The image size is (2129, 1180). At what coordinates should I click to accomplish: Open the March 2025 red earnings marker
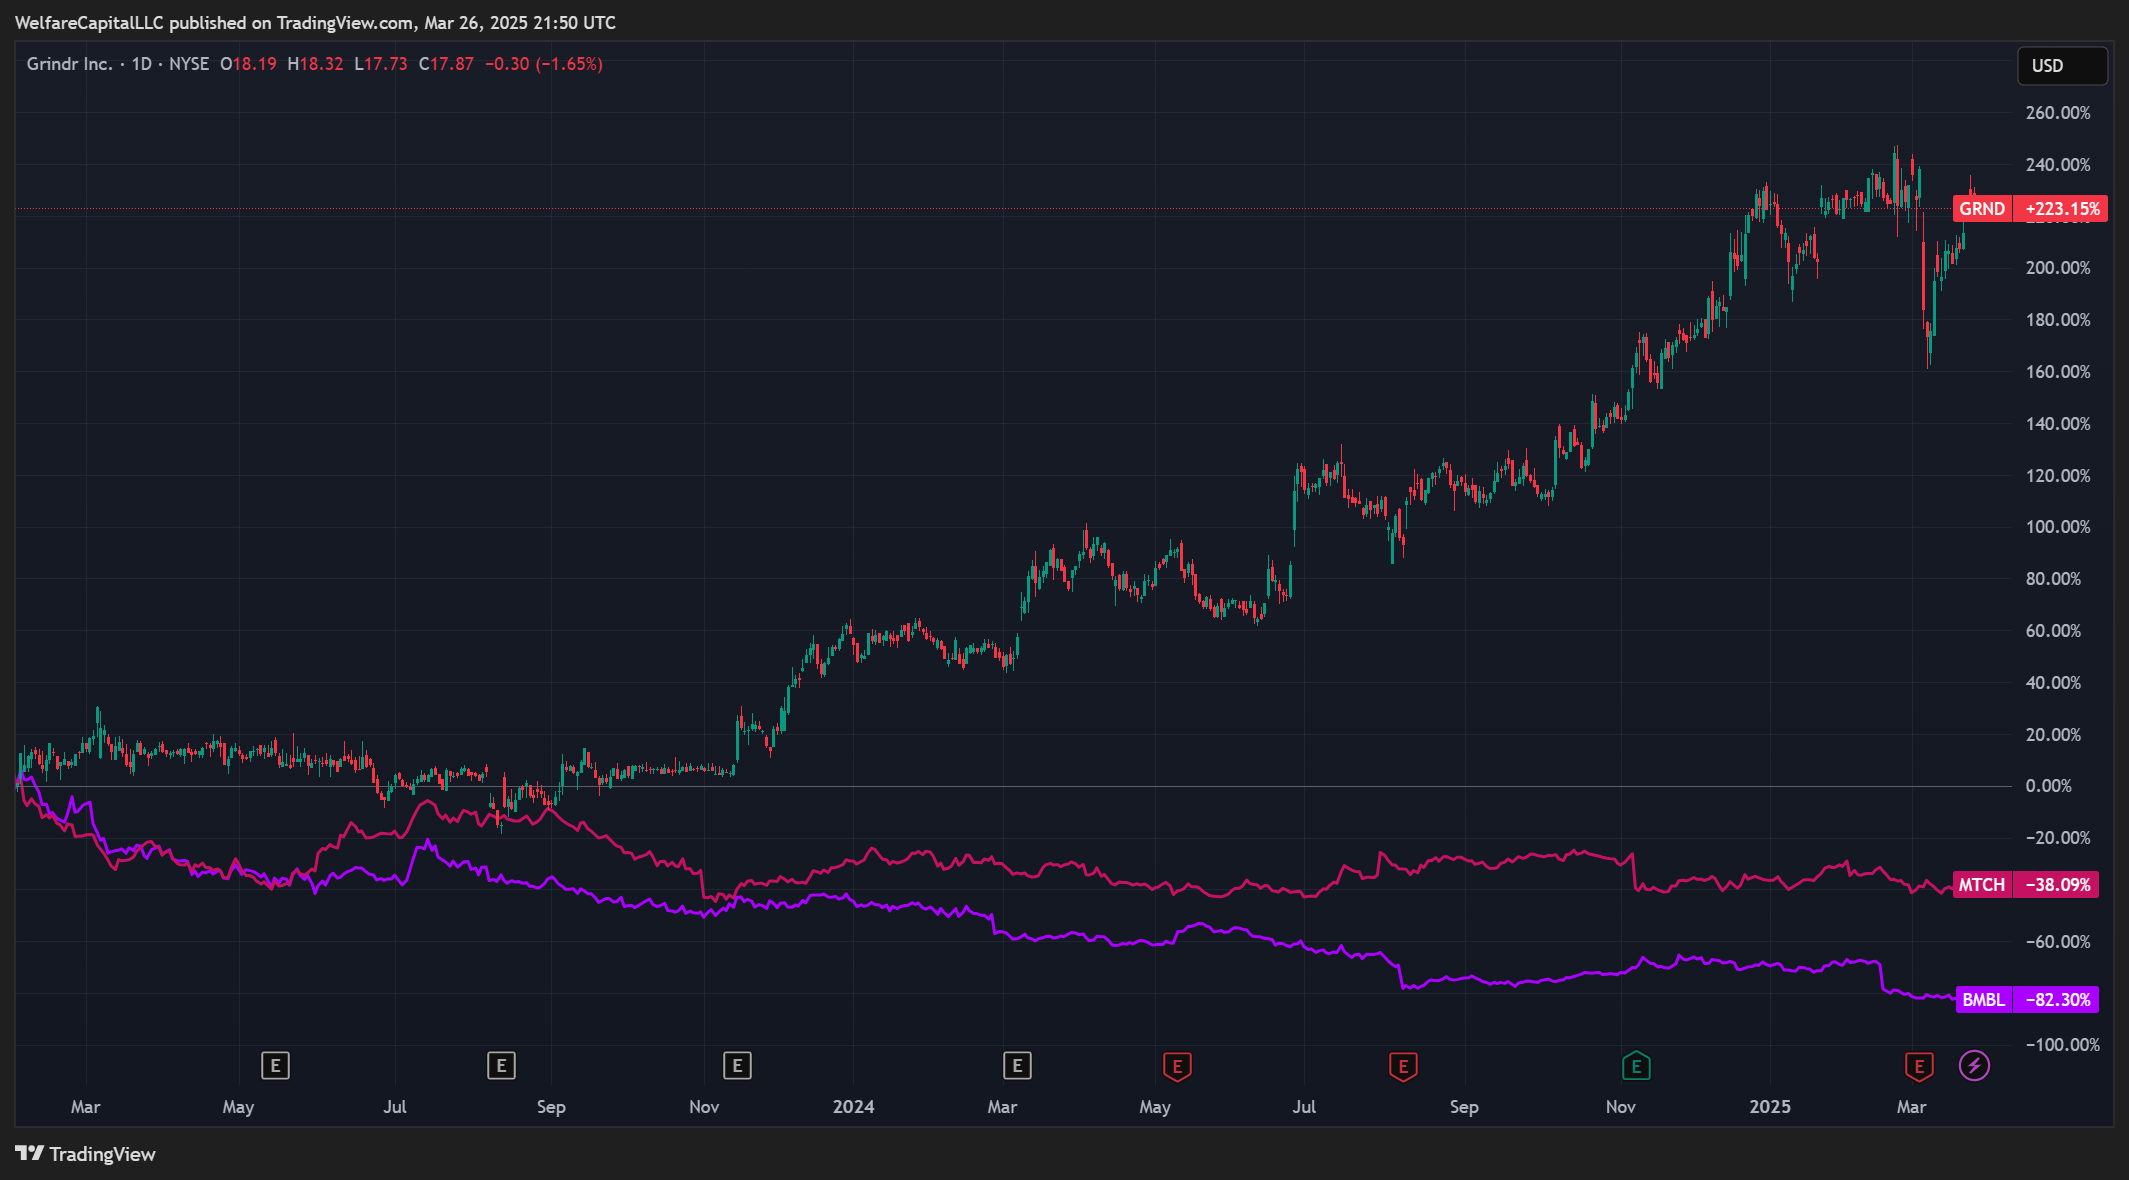[x=1919, y=1066]
